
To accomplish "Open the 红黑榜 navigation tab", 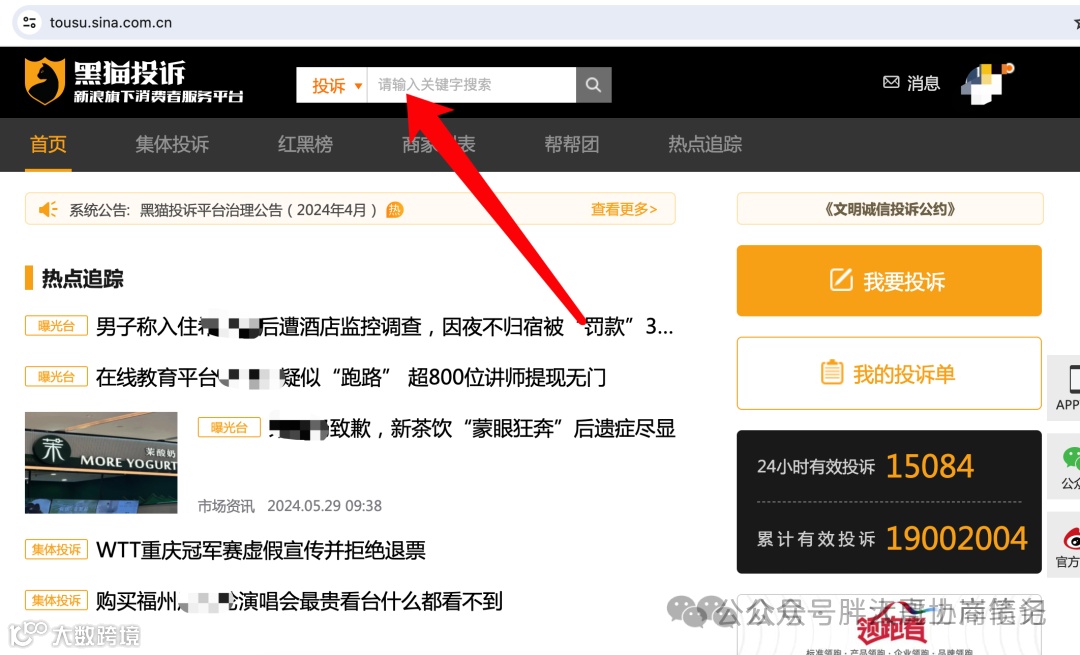I will click(305, 144).
